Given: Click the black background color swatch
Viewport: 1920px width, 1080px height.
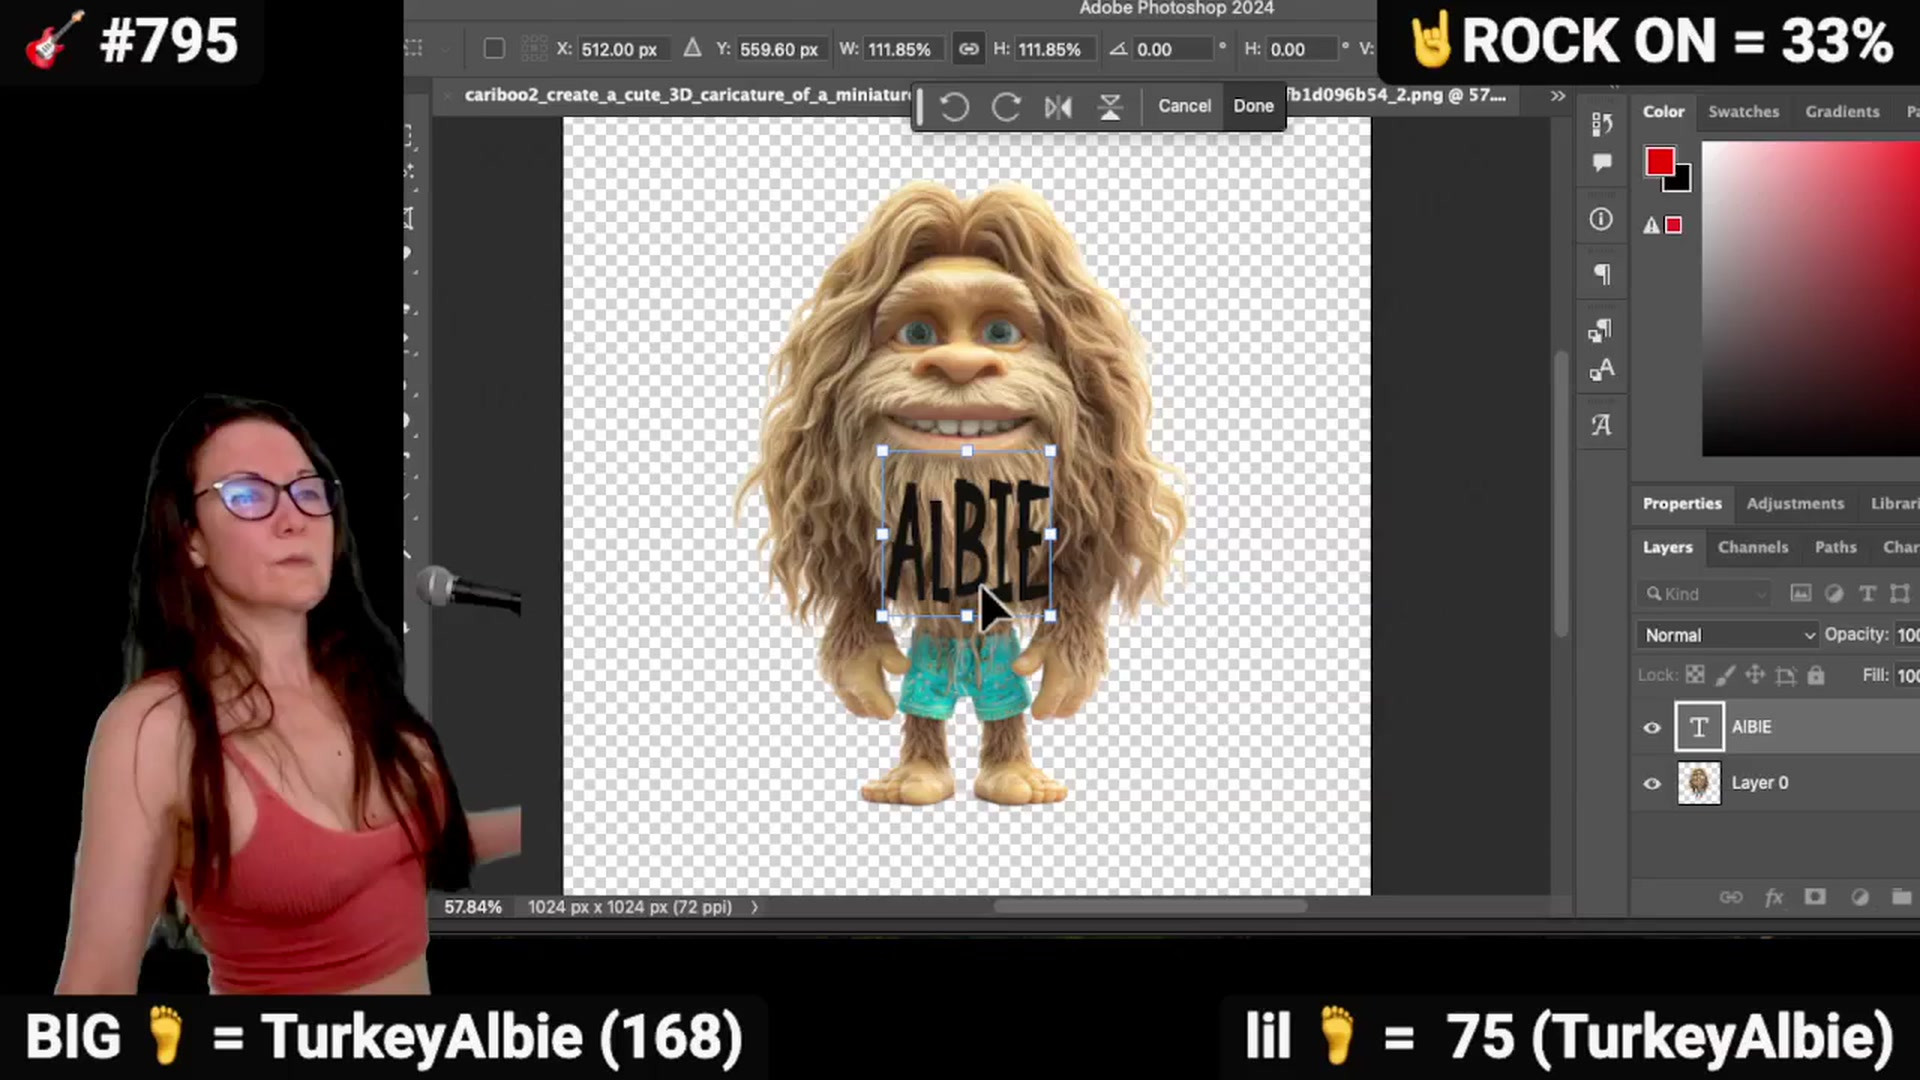Looking at the screenshot, I should tap(1682, 181).
